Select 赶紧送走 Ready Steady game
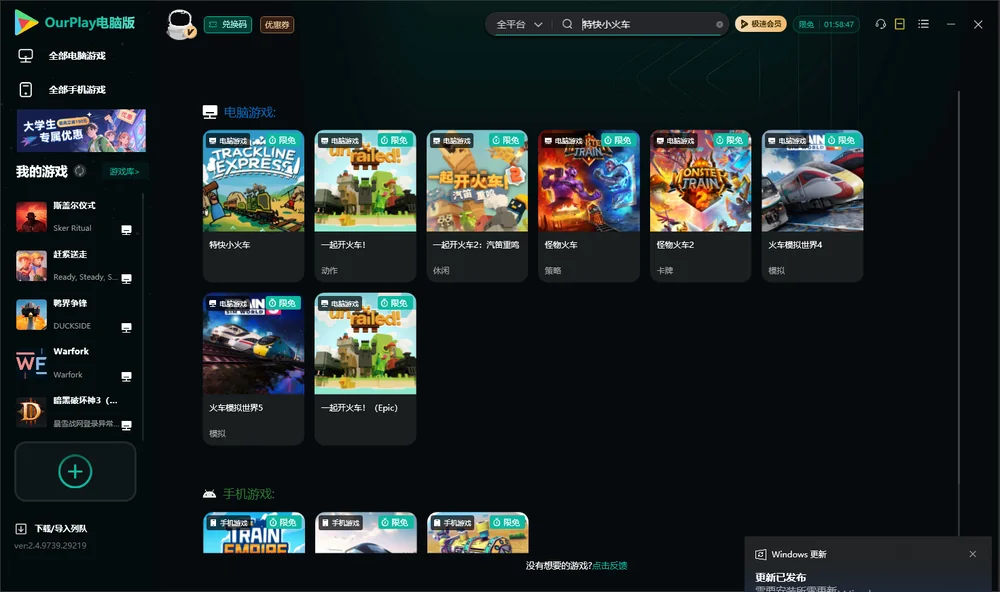1000x592 pixels. pos(74,266)
